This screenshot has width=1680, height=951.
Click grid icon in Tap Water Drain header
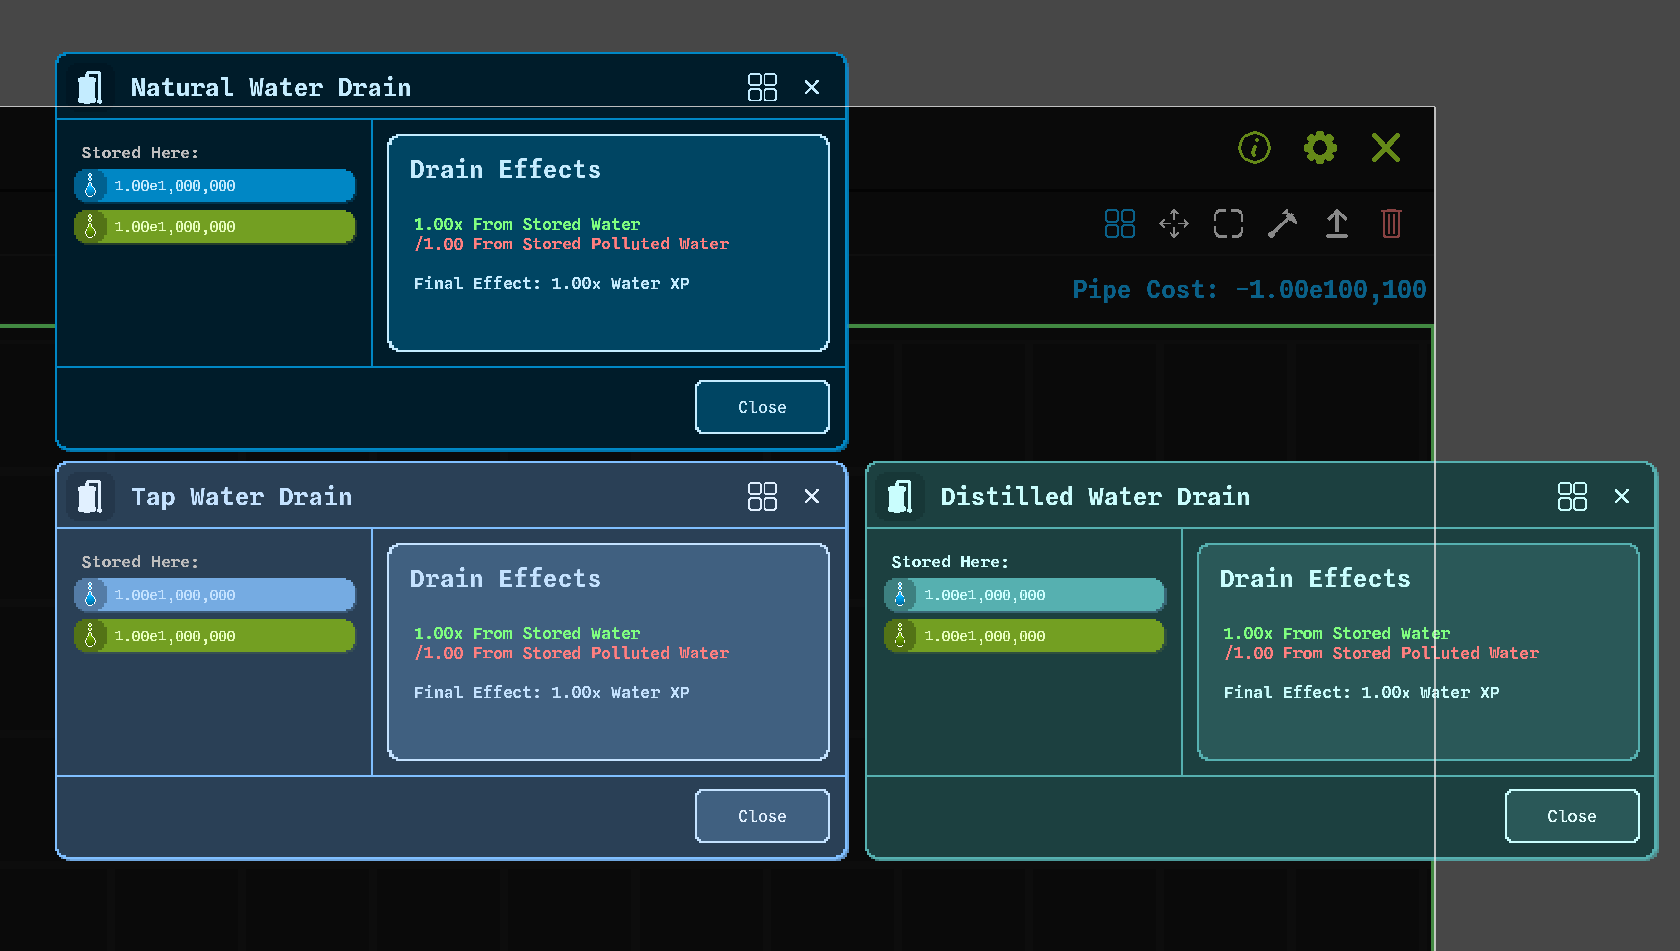click(x=762, y=496)
